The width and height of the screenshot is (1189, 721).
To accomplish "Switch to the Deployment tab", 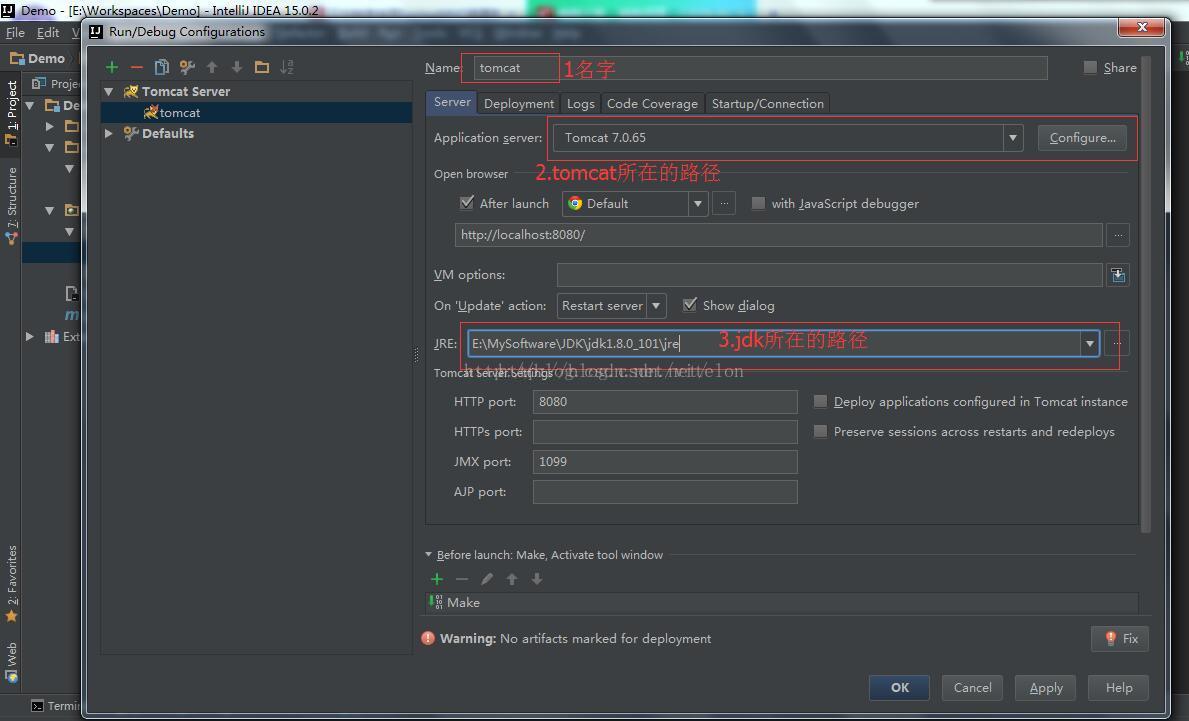I will [x=518, y=104].
